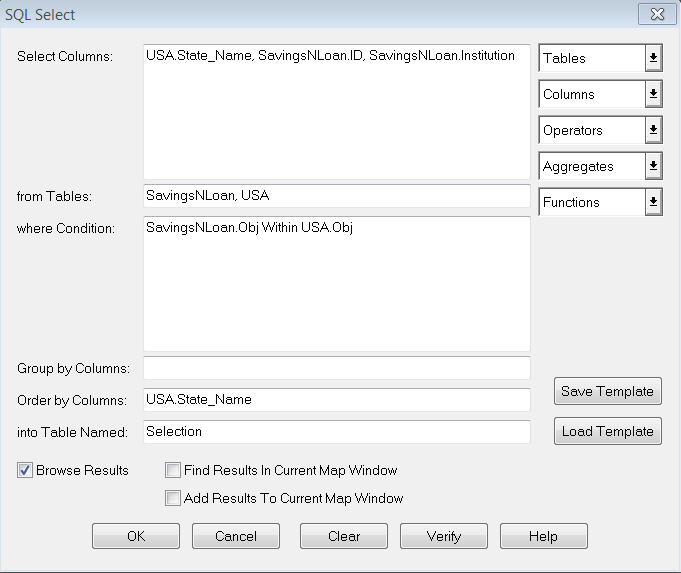681x573 pixels.
Task: Enable Find Results In Current Map Window
Action: [174, 470]
